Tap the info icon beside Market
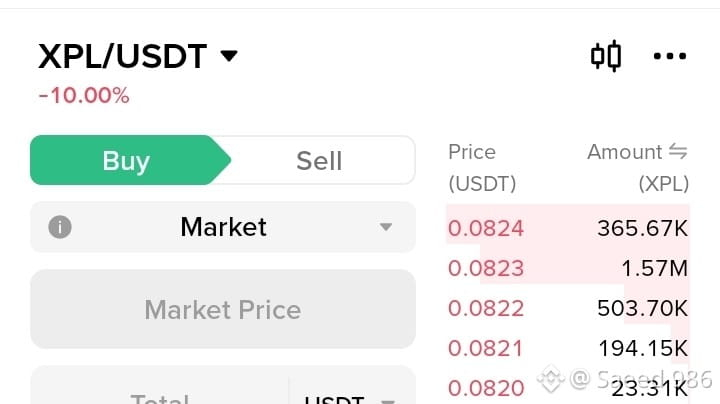Screen dimensions: 720x404 coord(60,227)
